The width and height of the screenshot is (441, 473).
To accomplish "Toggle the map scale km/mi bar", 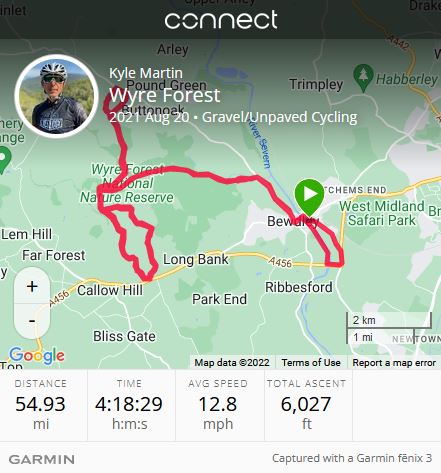I will click(389, 329).
